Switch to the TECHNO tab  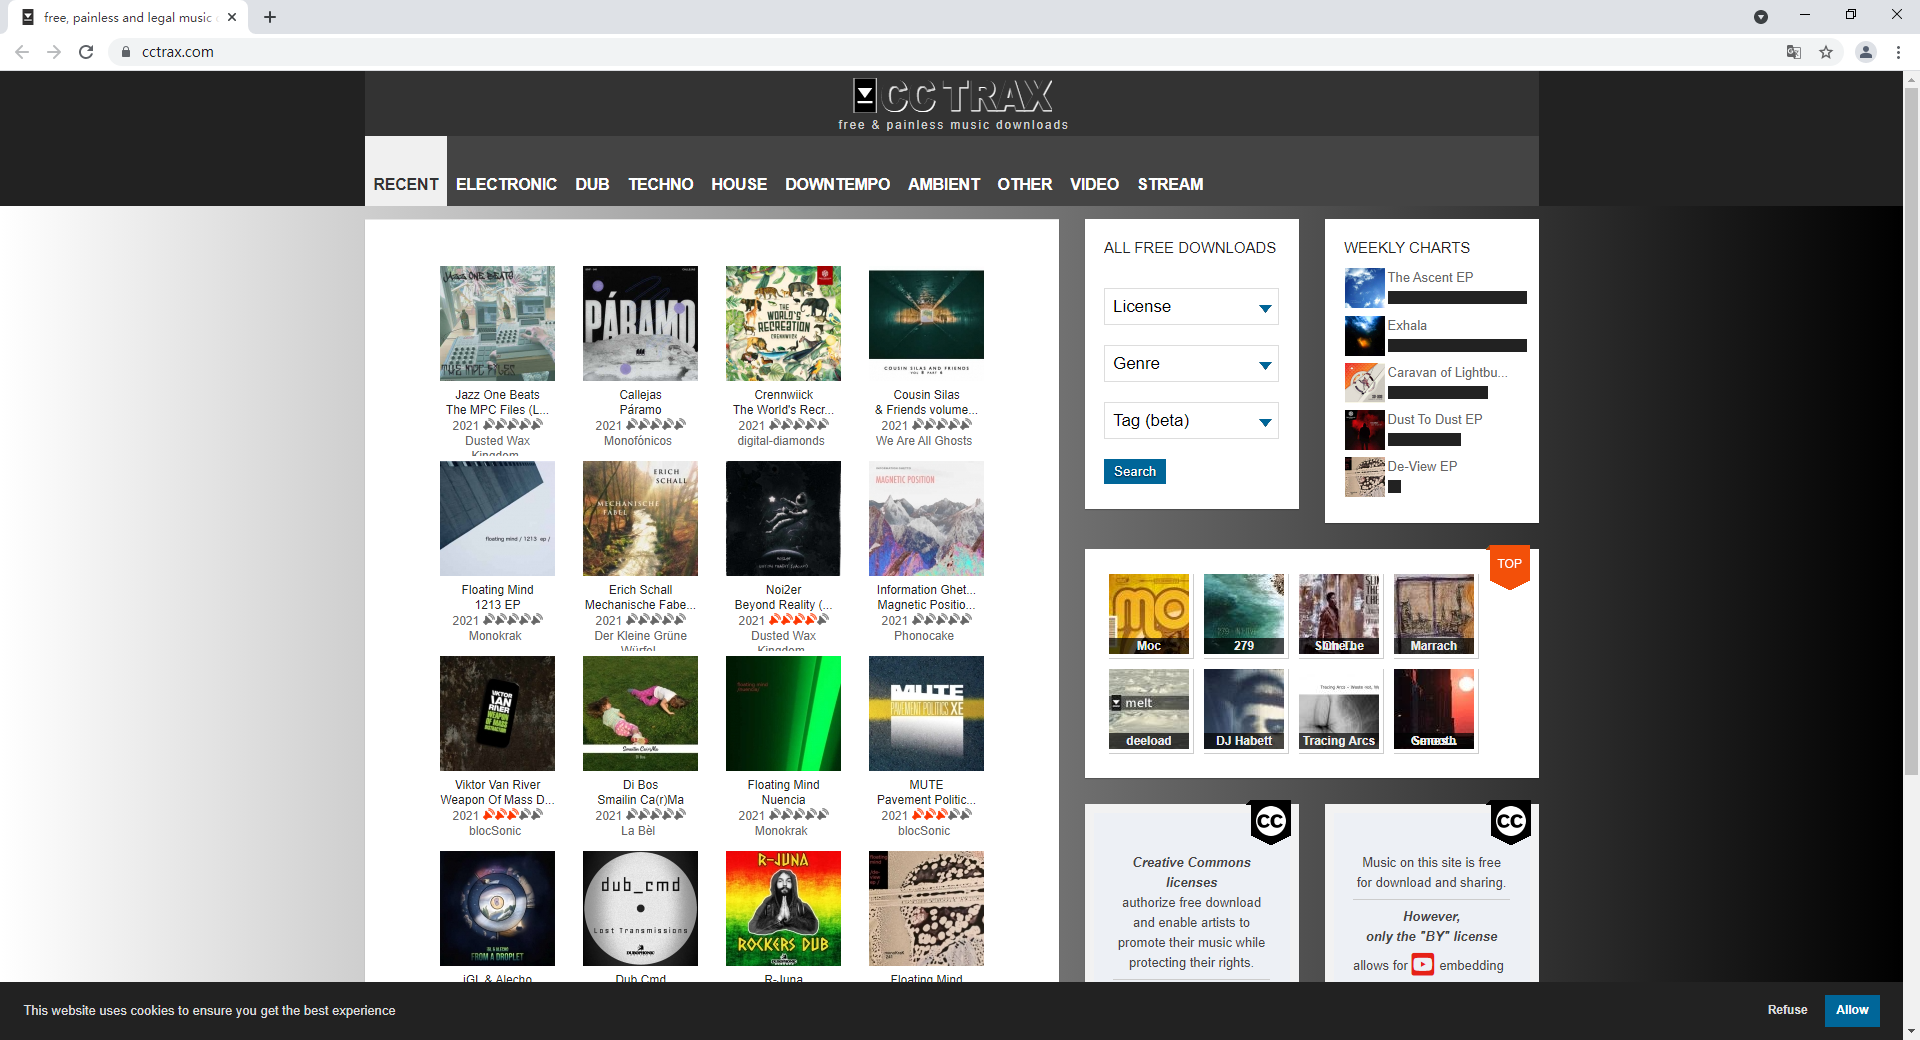660,184
